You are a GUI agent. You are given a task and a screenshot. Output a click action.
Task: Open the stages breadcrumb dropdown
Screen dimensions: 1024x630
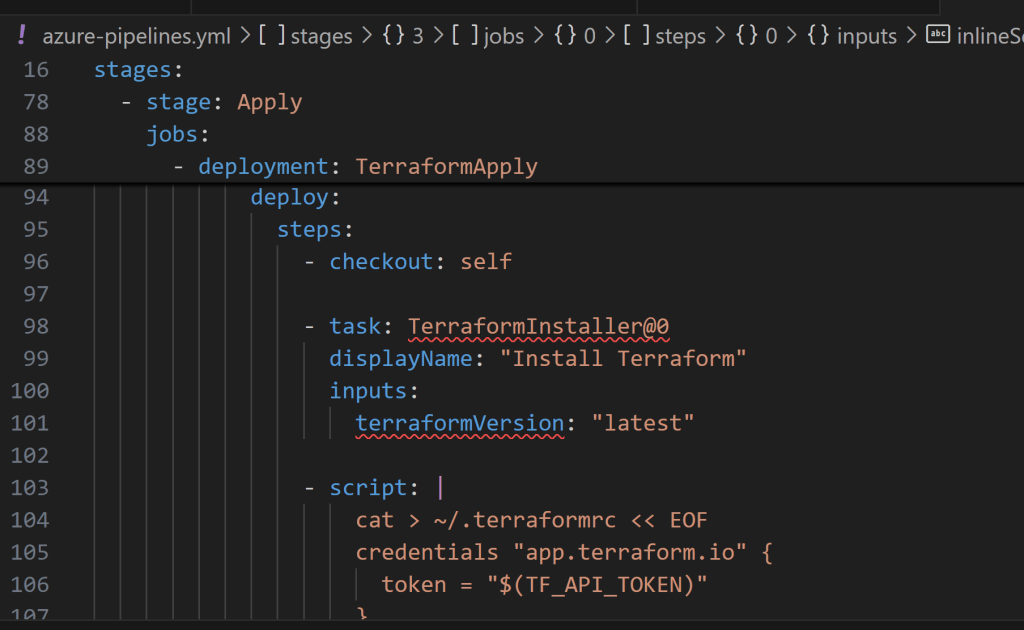(322, 36)
